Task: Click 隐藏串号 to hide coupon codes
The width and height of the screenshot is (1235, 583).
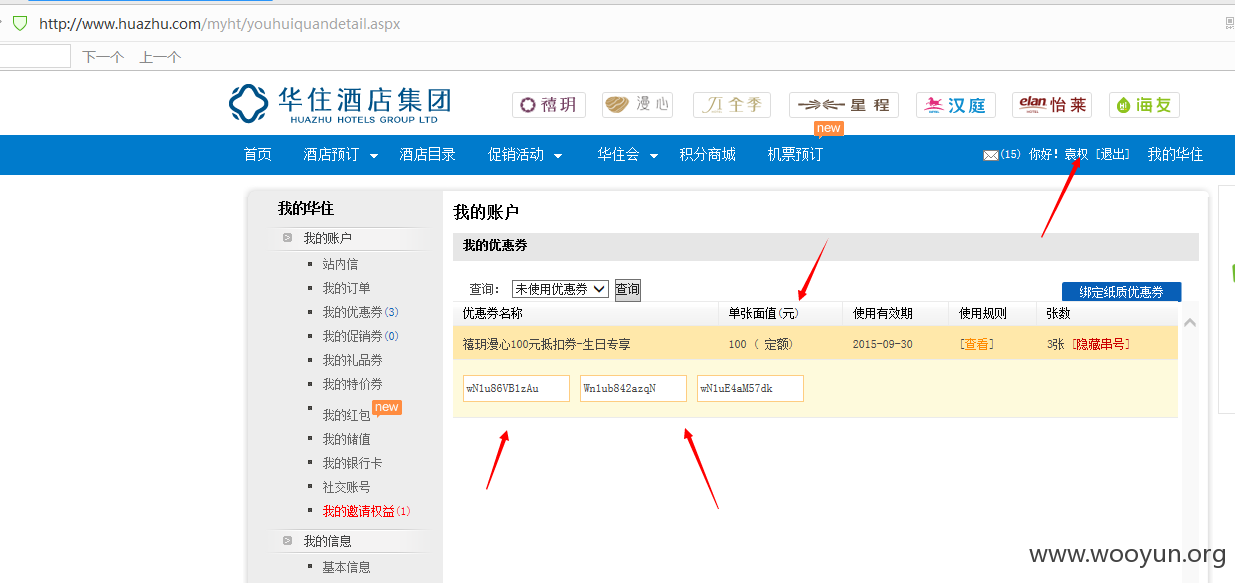Action: pos(1101,344)
